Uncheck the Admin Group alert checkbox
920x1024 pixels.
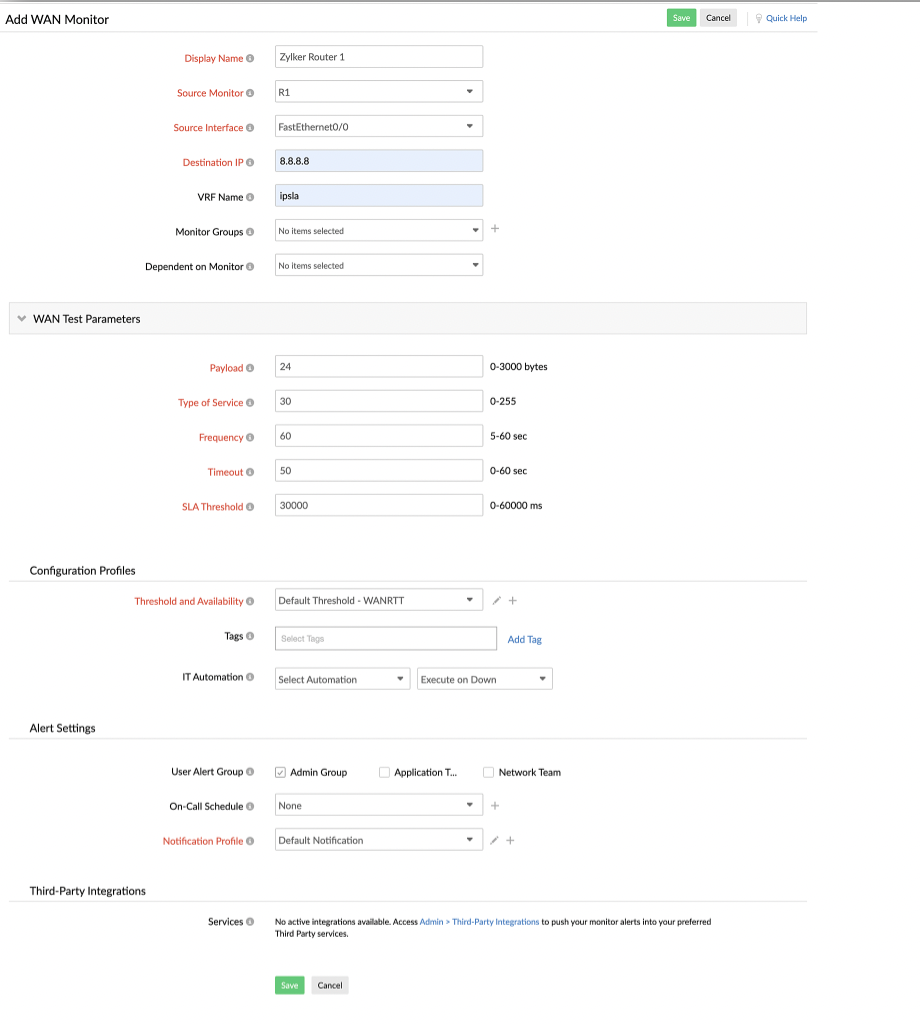[x=280, y=771]
